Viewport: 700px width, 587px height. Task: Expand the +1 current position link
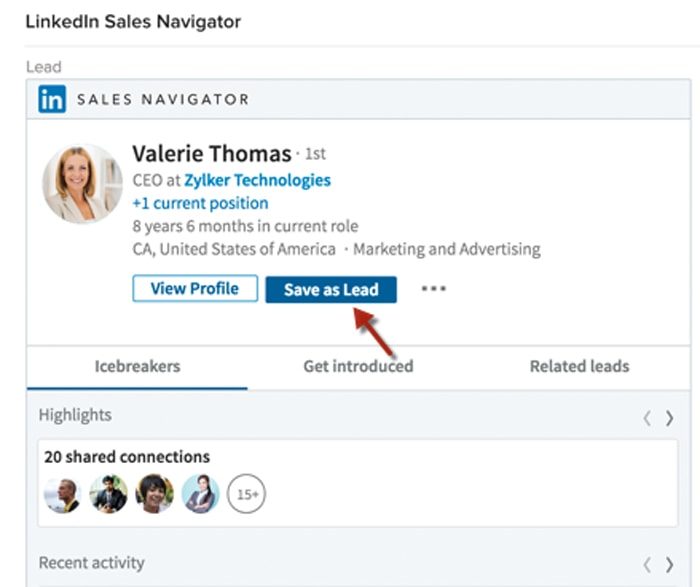click(200, 204)
